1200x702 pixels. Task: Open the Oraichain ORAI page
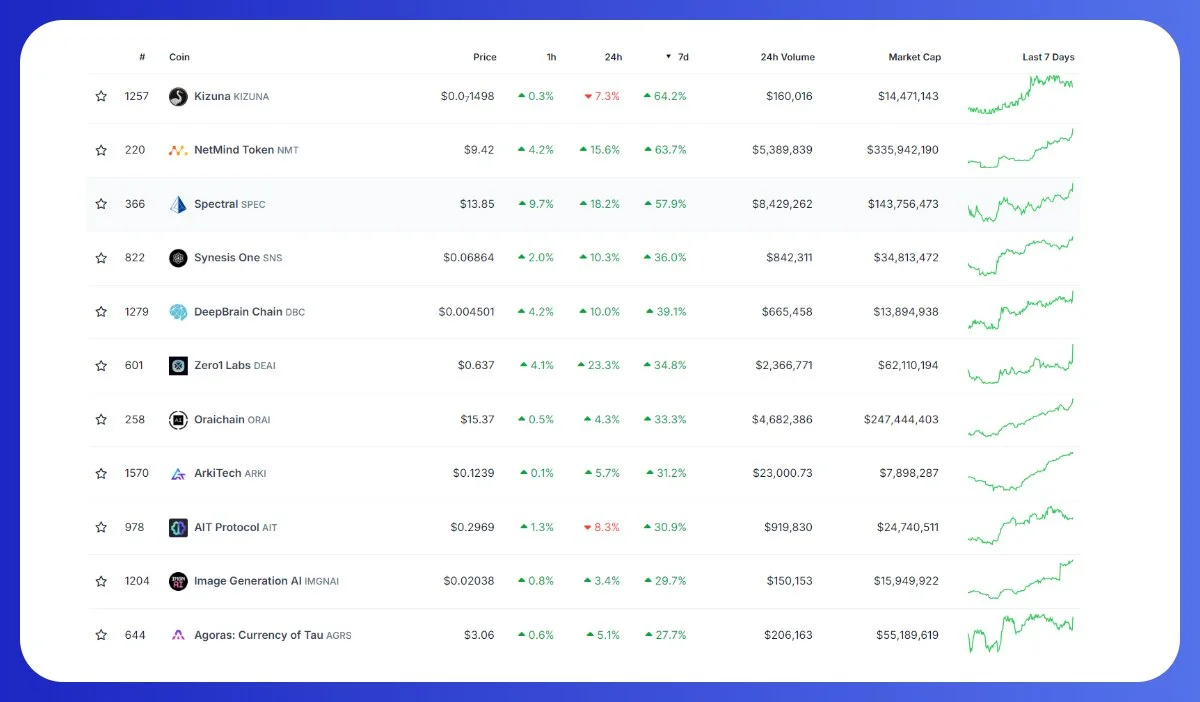tap(232, 420)
